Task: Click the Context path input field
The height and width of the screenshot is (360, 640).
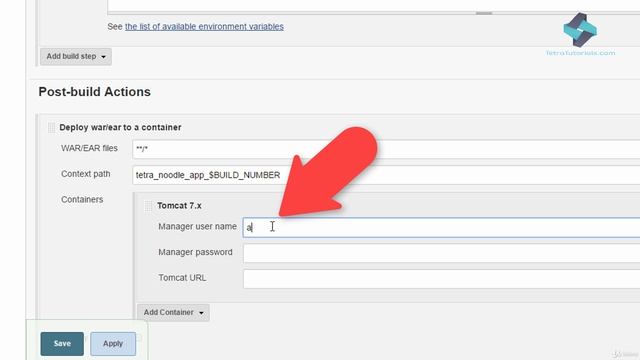Action: pos(386,175)
